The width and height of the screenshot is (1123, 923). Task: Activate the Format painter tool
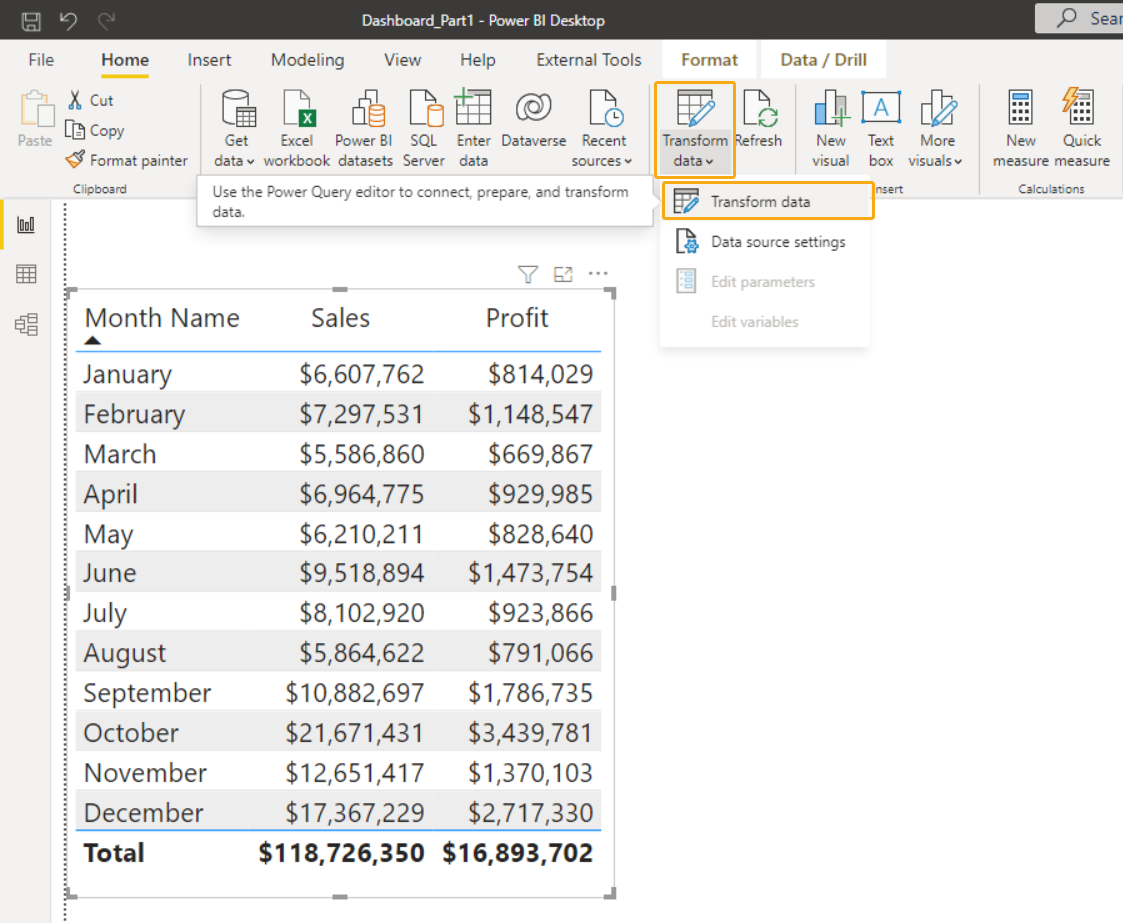(x=127, y=160)
